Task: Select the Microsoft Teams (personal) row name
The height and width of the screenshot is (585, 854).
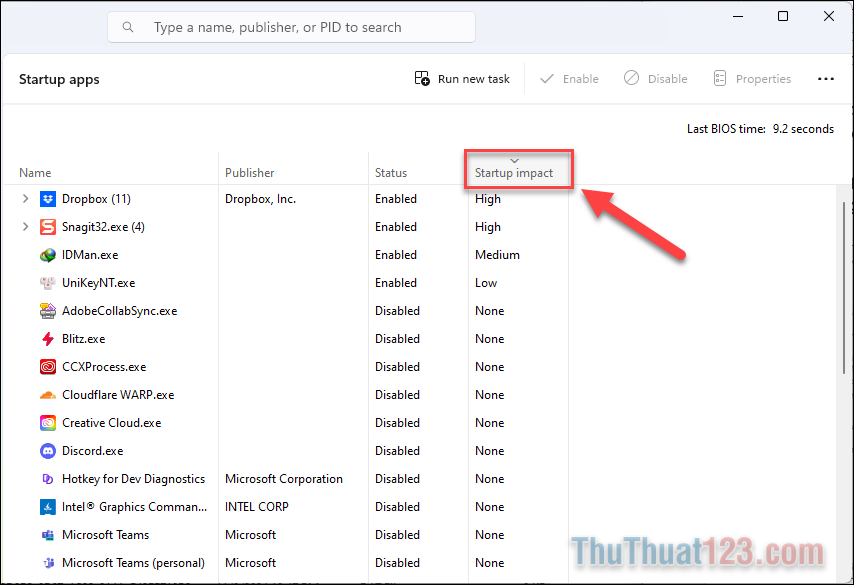Action: [x=133, y=563]
